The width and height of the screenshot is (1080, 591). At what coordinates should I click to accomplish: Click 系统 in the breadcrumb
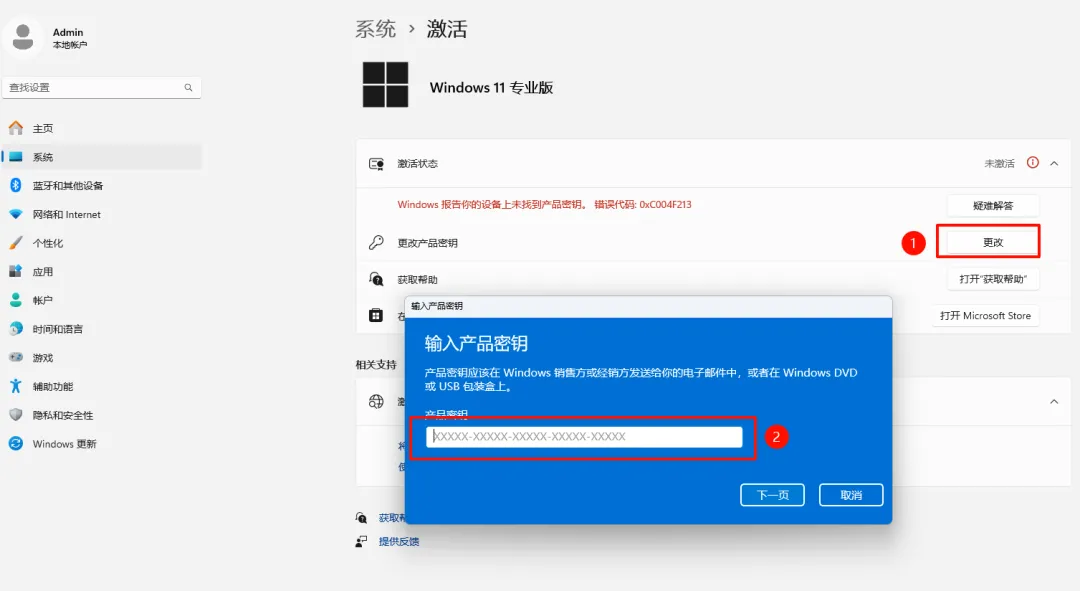click(x=375, y=29)
